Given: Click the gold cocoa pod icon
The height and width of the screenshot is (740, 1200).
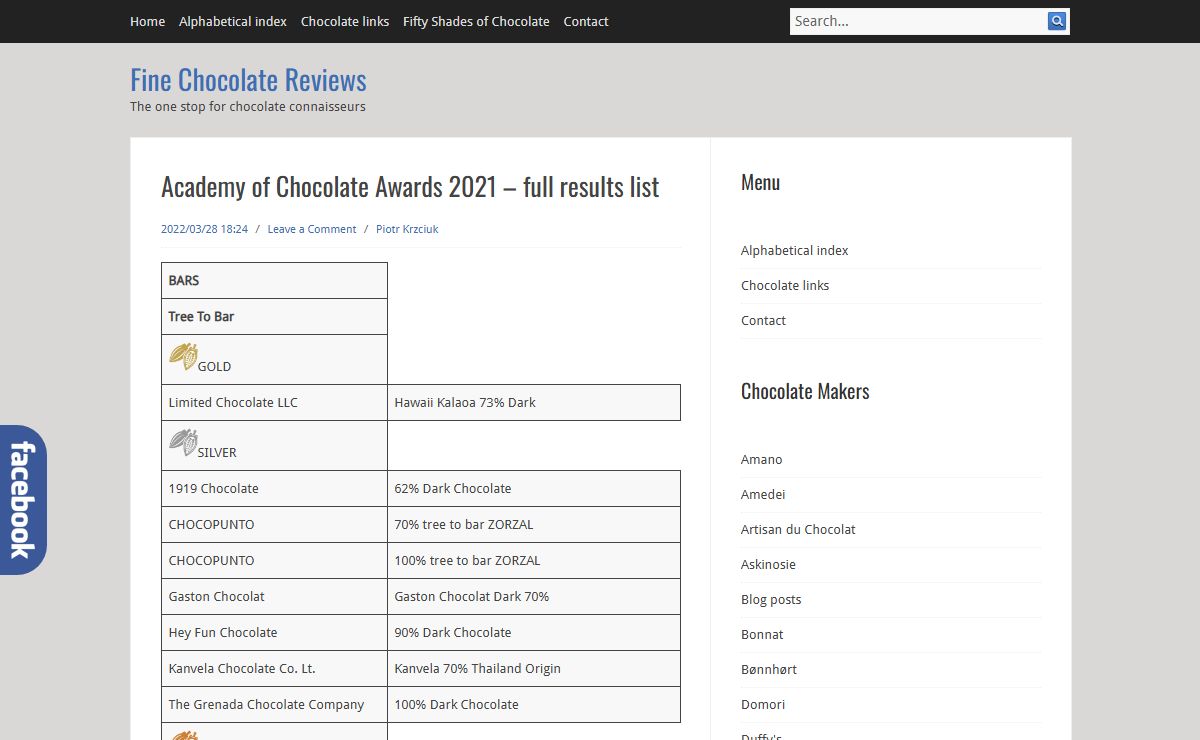Looking at the screenshot, I should [x=183, y=357].
